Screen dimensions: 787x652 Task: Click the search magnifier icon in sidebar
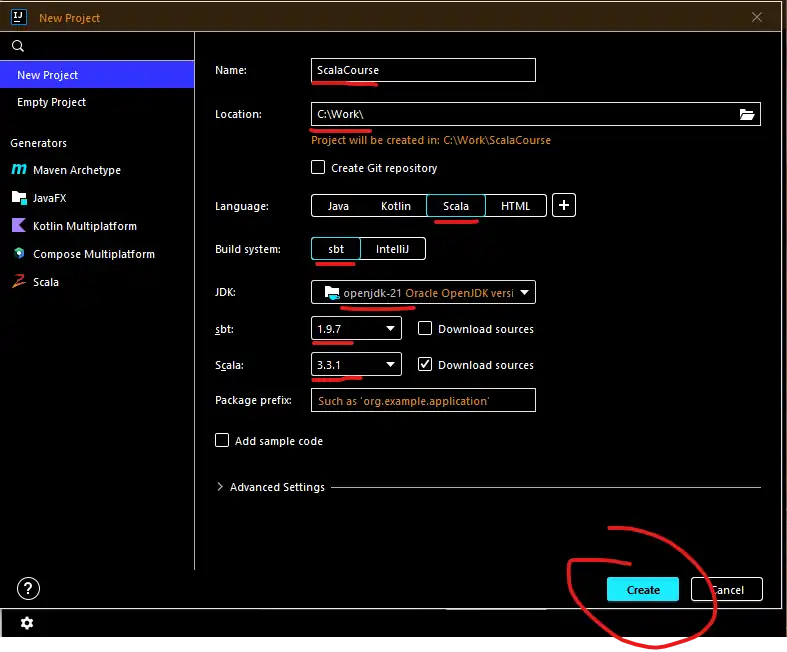click(x=18, y=46)
